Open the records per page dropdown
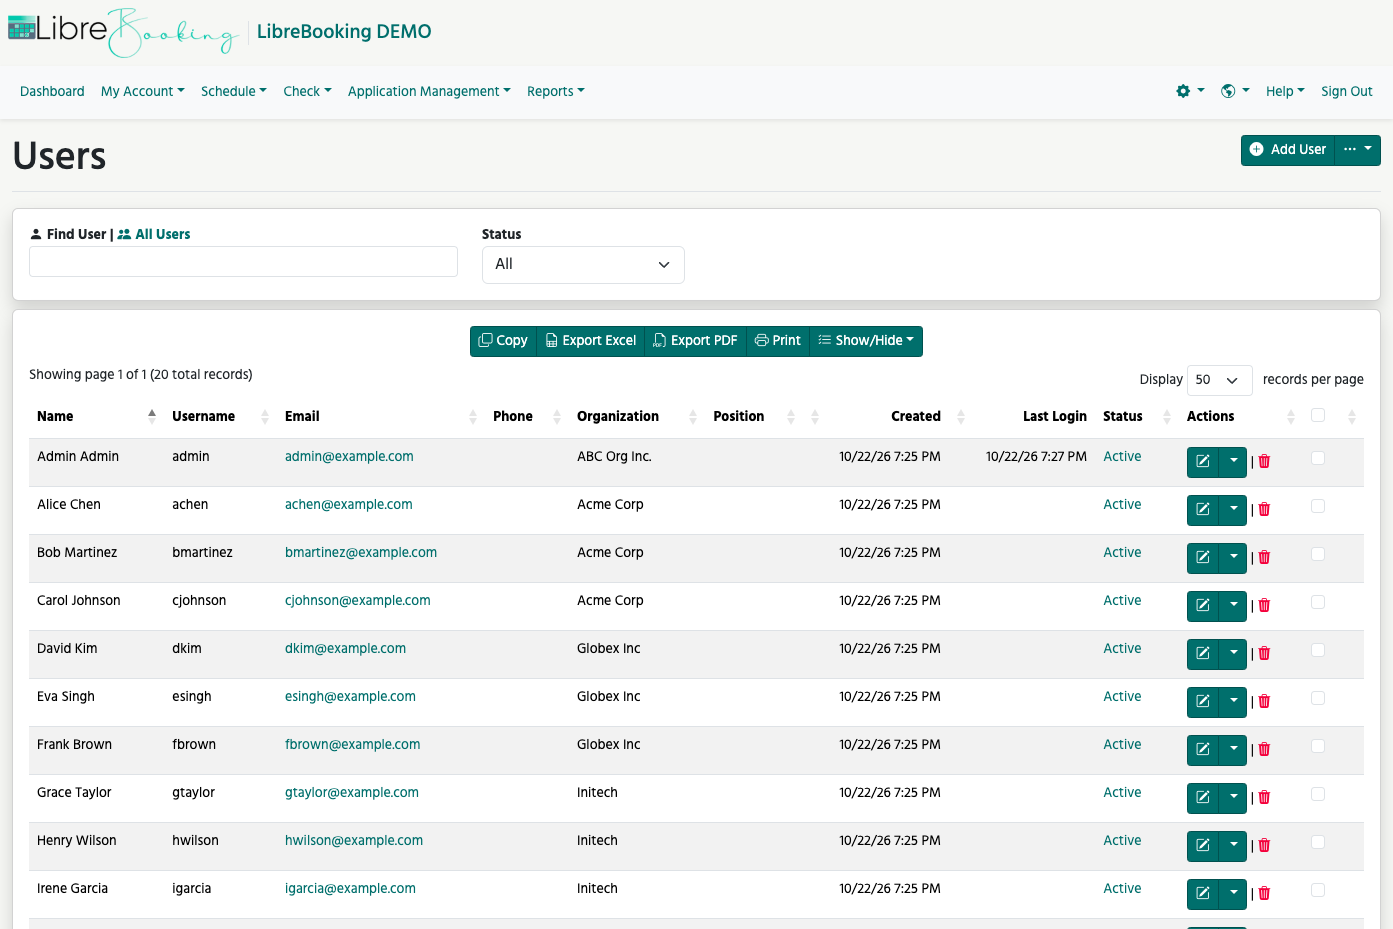 [1219, 380]
